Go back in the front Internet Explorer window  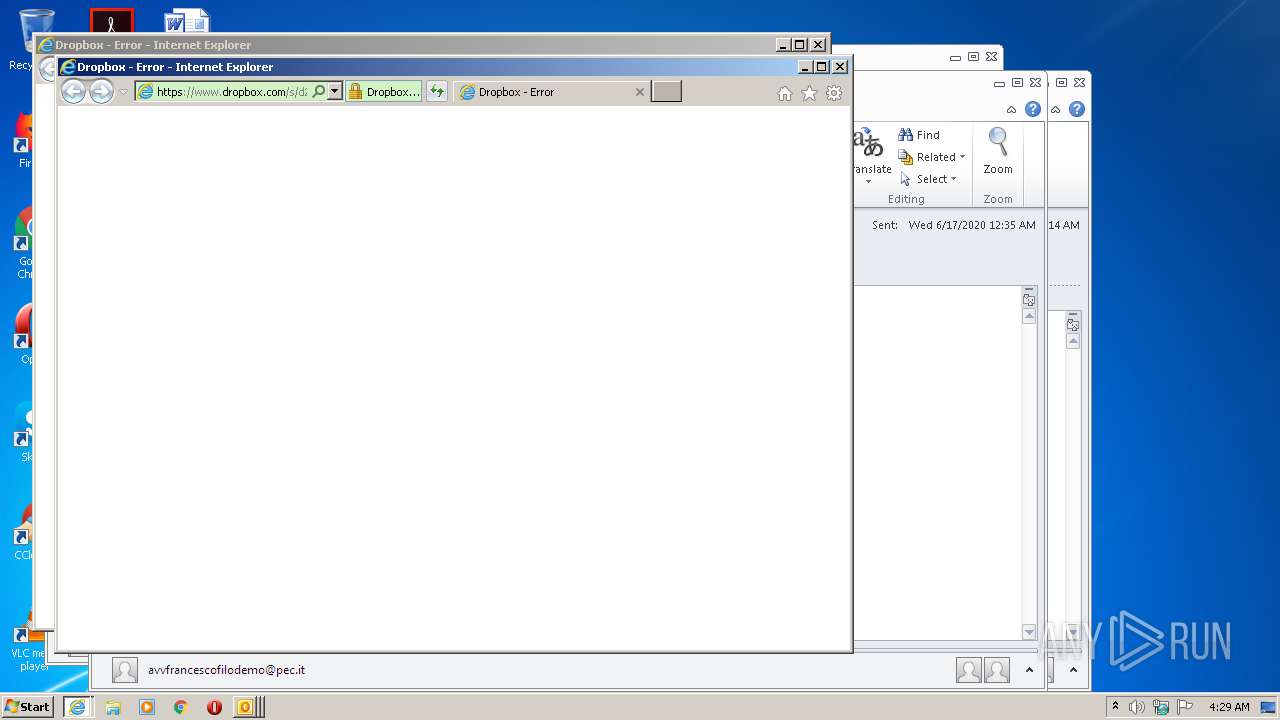73,91
